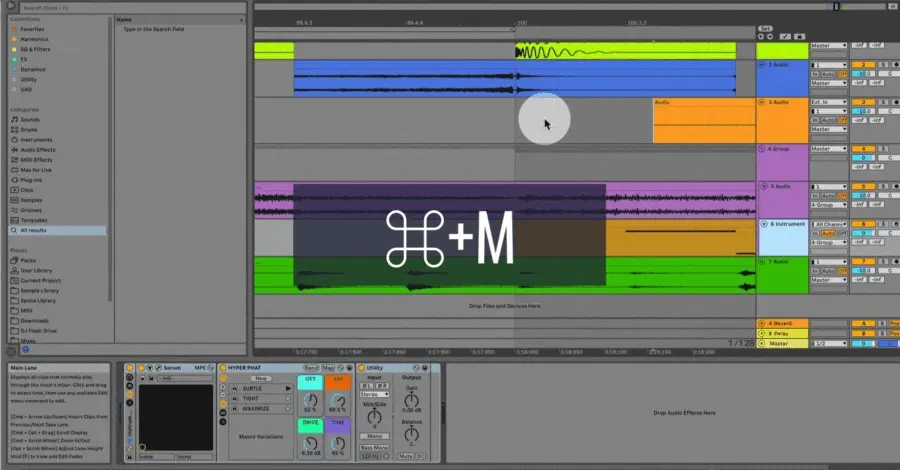Toggle the Utility device activator
Screen dimensions: 900x470
[362, 368]
